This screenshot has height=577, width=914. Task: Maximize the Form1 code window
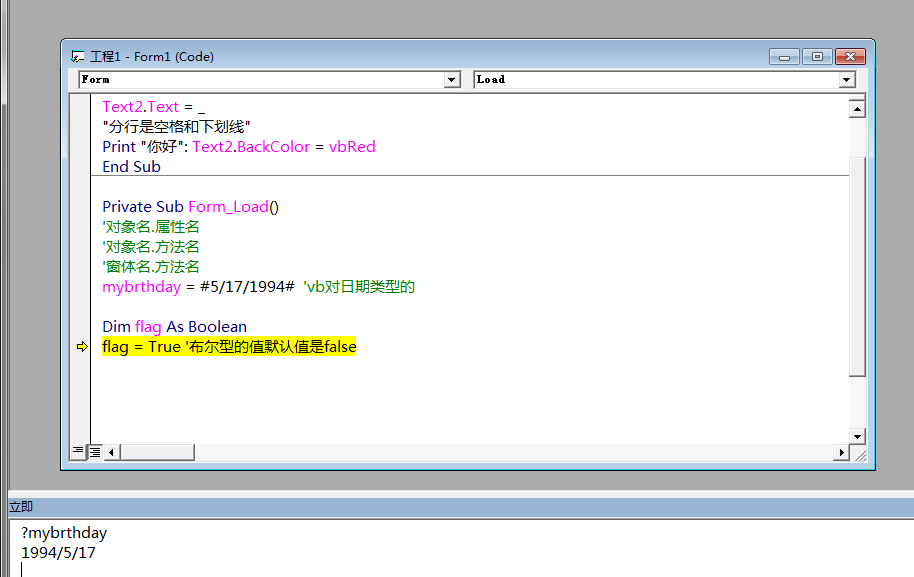pyautogui.click(x=817, y=57)
